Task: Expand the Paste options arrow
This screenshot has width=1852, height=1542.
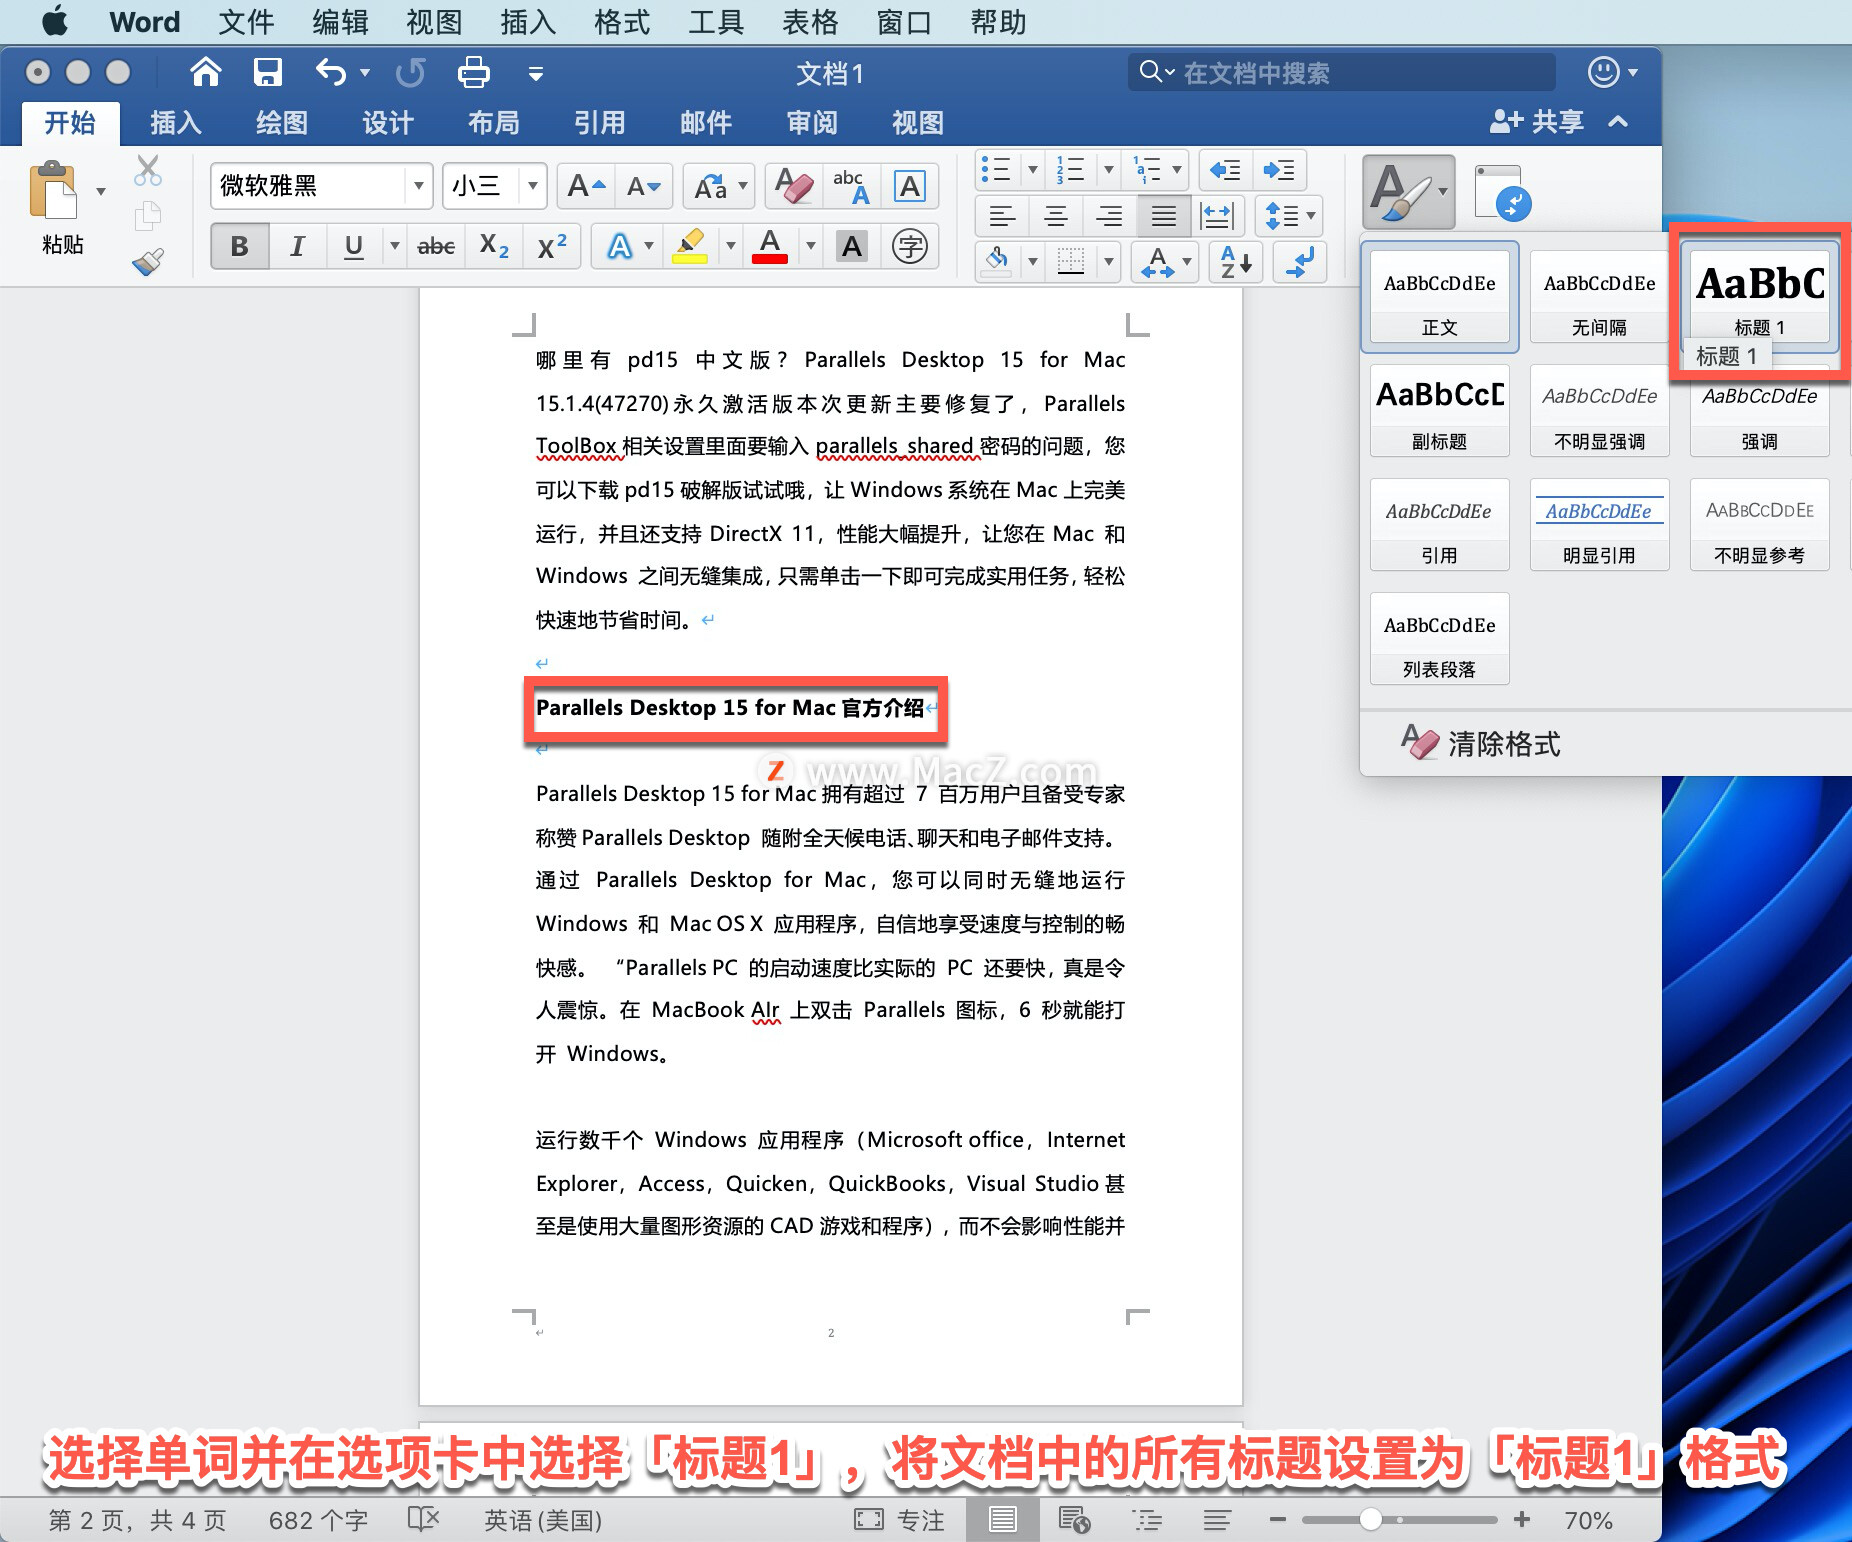Action: (x=101, y=191)
